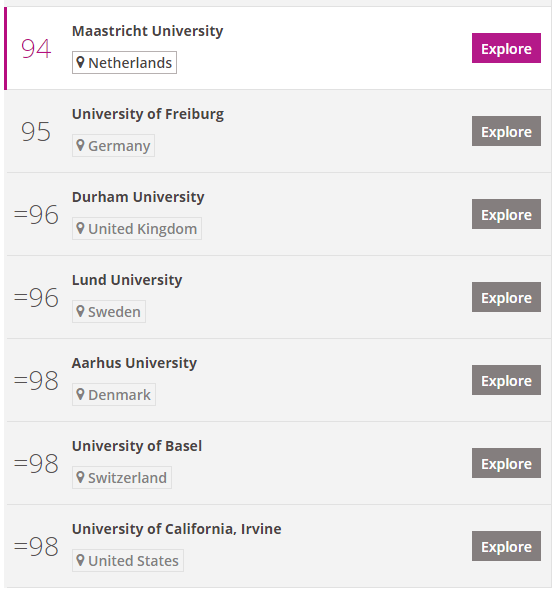The width and height of the screenshot is (556, 593).
Task: Open Explore for Durham University
Action: 506,214
